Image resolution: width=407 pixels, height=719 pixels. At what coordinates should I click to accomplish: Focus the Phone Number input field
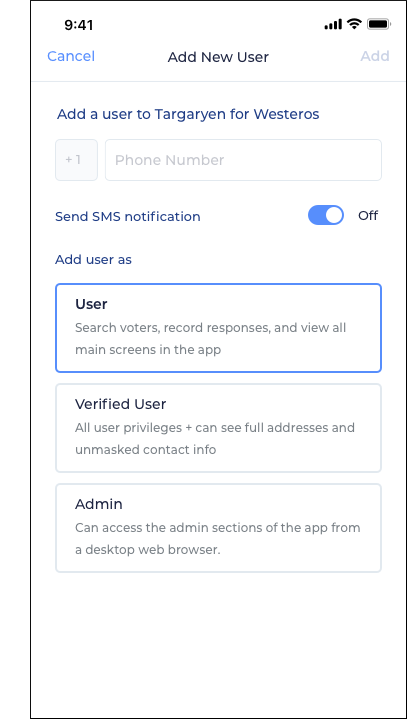[x=243, y=160]
